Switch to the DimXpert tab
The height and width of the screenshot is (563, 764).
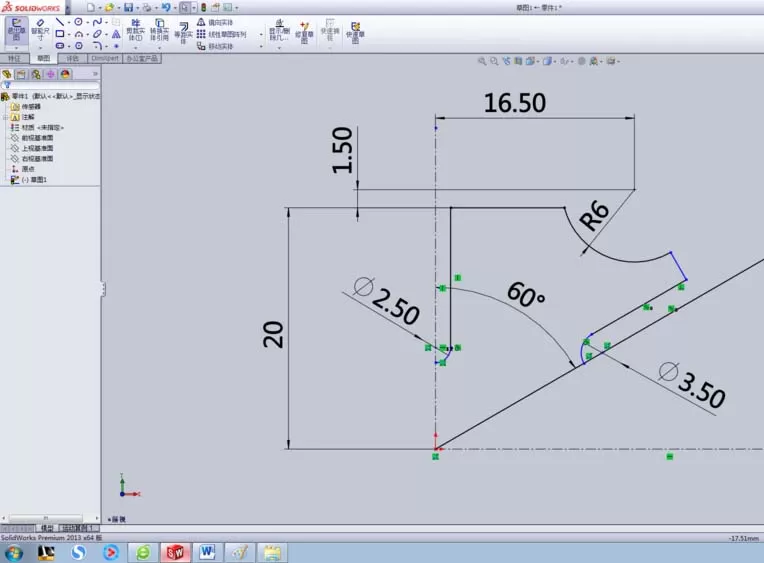[105, 58]
